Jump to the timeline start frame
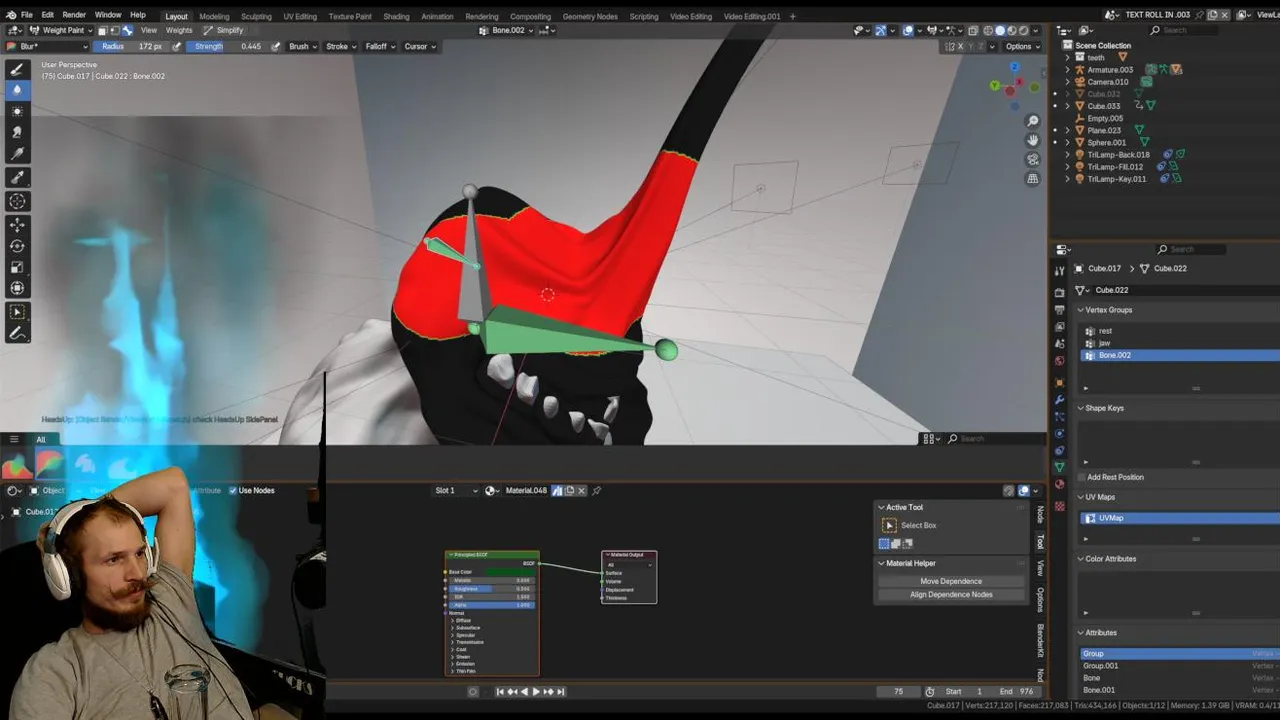 [x=500, y=691]
